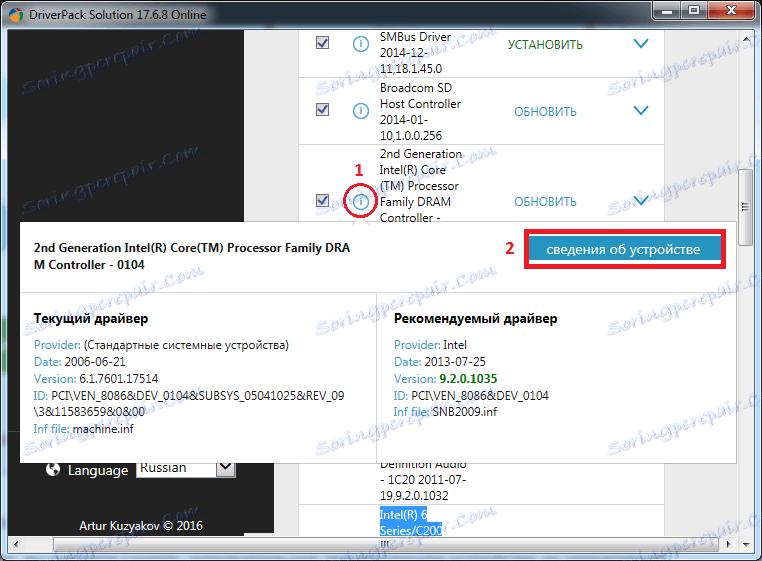Click the globe icon beside Language

[52, 470]
